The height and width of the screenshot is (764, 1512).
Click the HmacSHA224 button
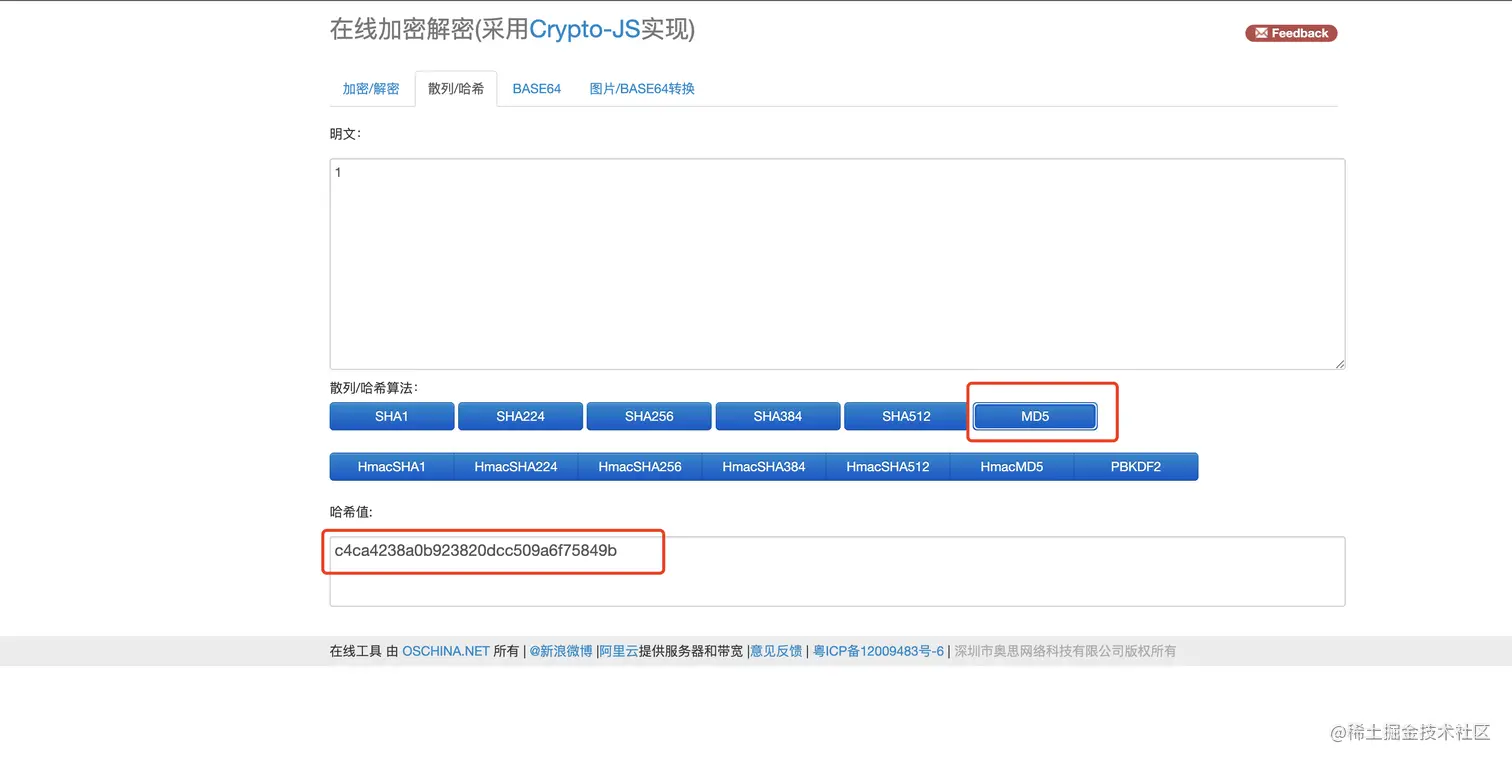516,466
